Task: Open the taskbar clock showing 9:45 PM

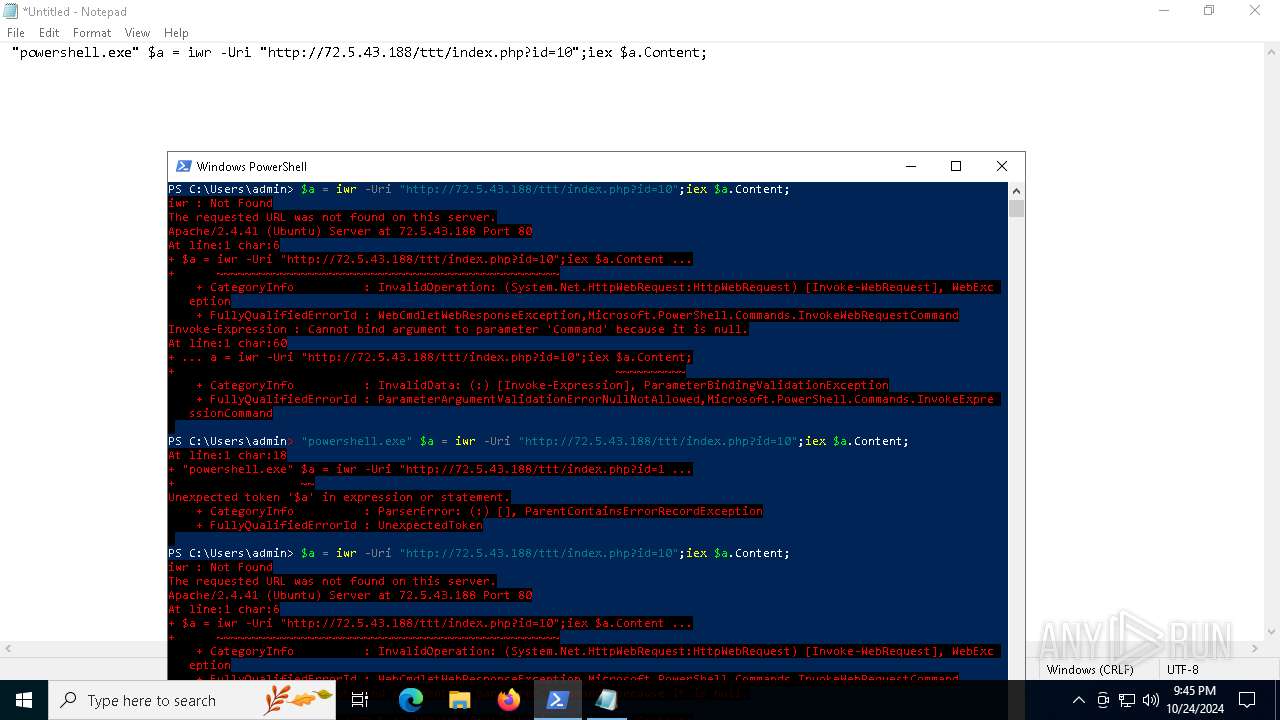Action: tap(1194, 700)
